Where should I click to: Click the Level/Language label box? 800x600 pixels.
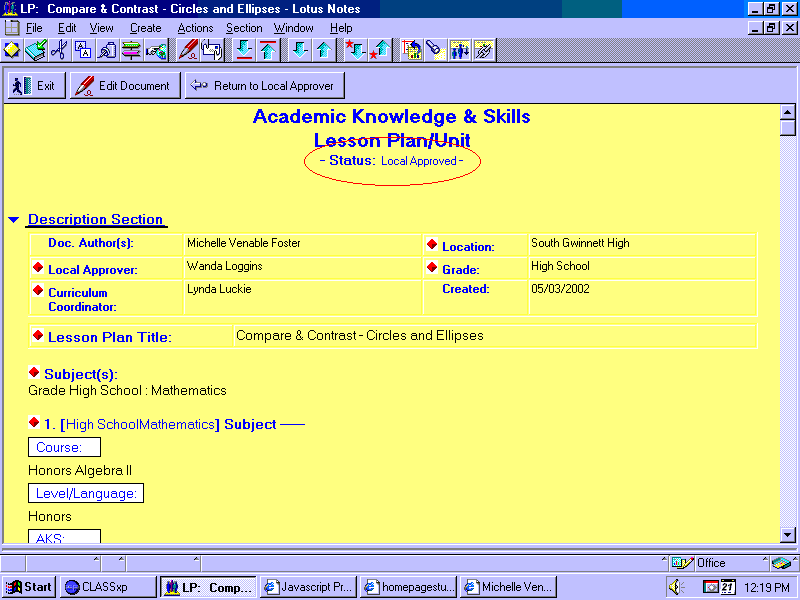coord(86,493)
